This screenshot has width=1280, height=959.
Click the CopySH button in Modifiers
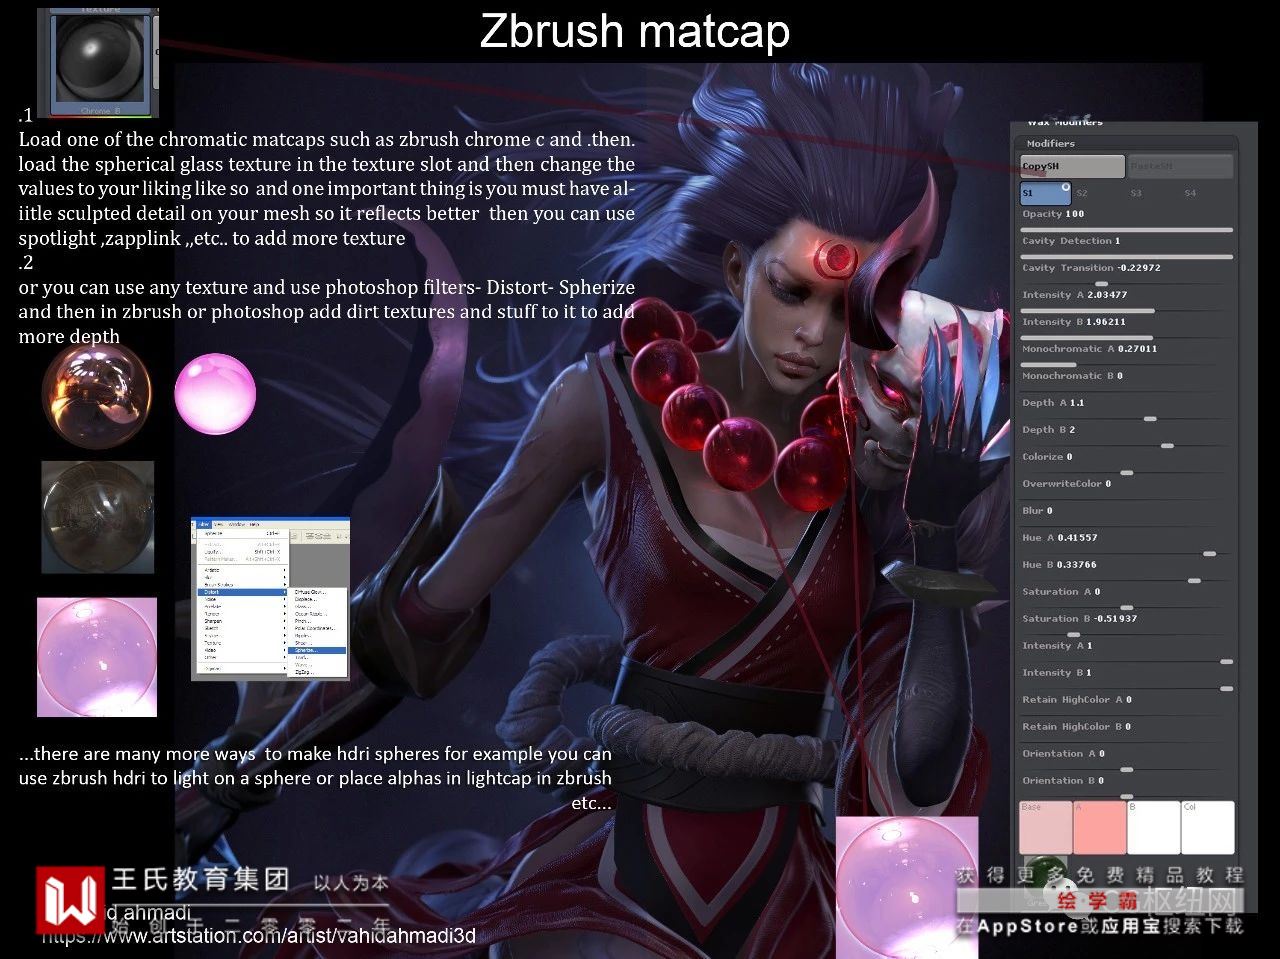1072,166
